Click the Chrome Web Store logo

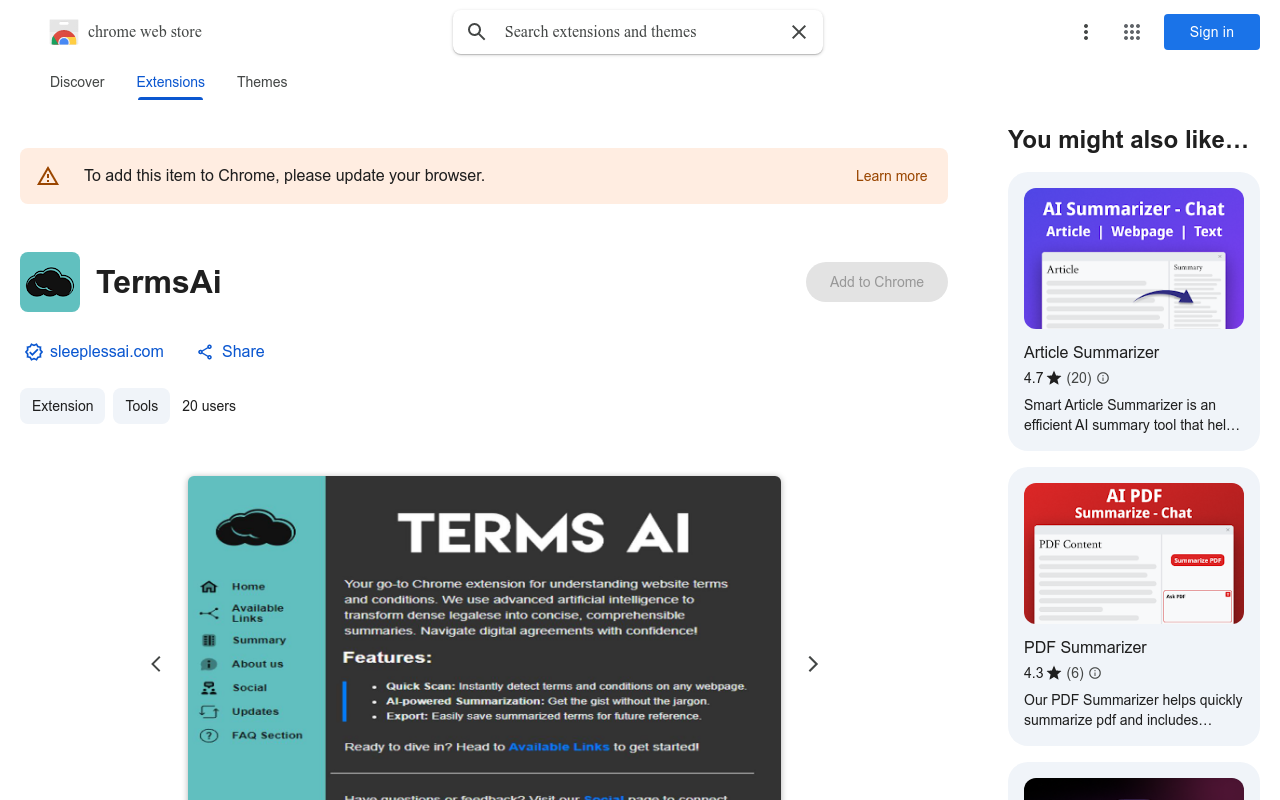point(64,32)
